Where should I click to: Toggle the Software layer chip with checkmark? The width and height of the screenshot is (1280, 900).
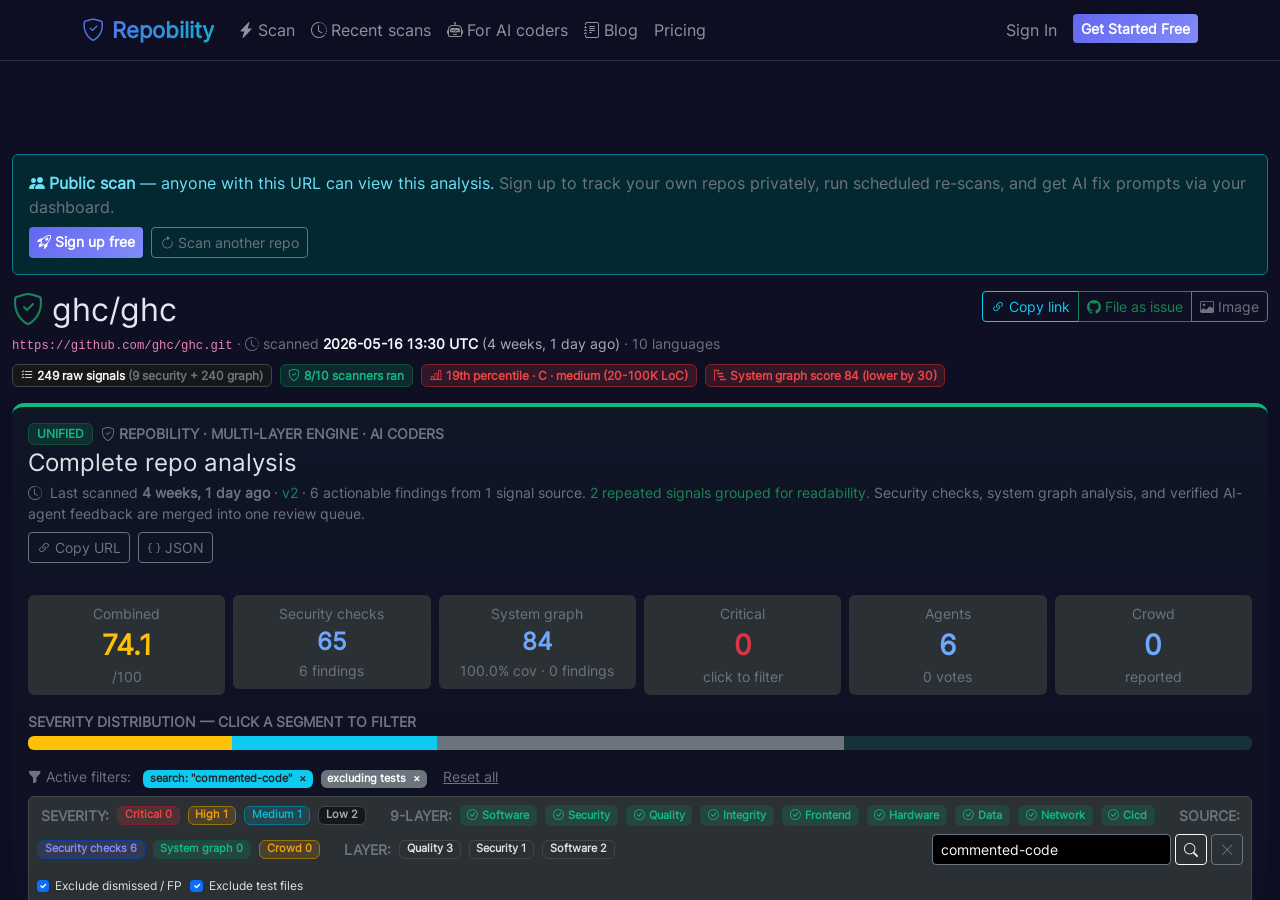[498, 815]
